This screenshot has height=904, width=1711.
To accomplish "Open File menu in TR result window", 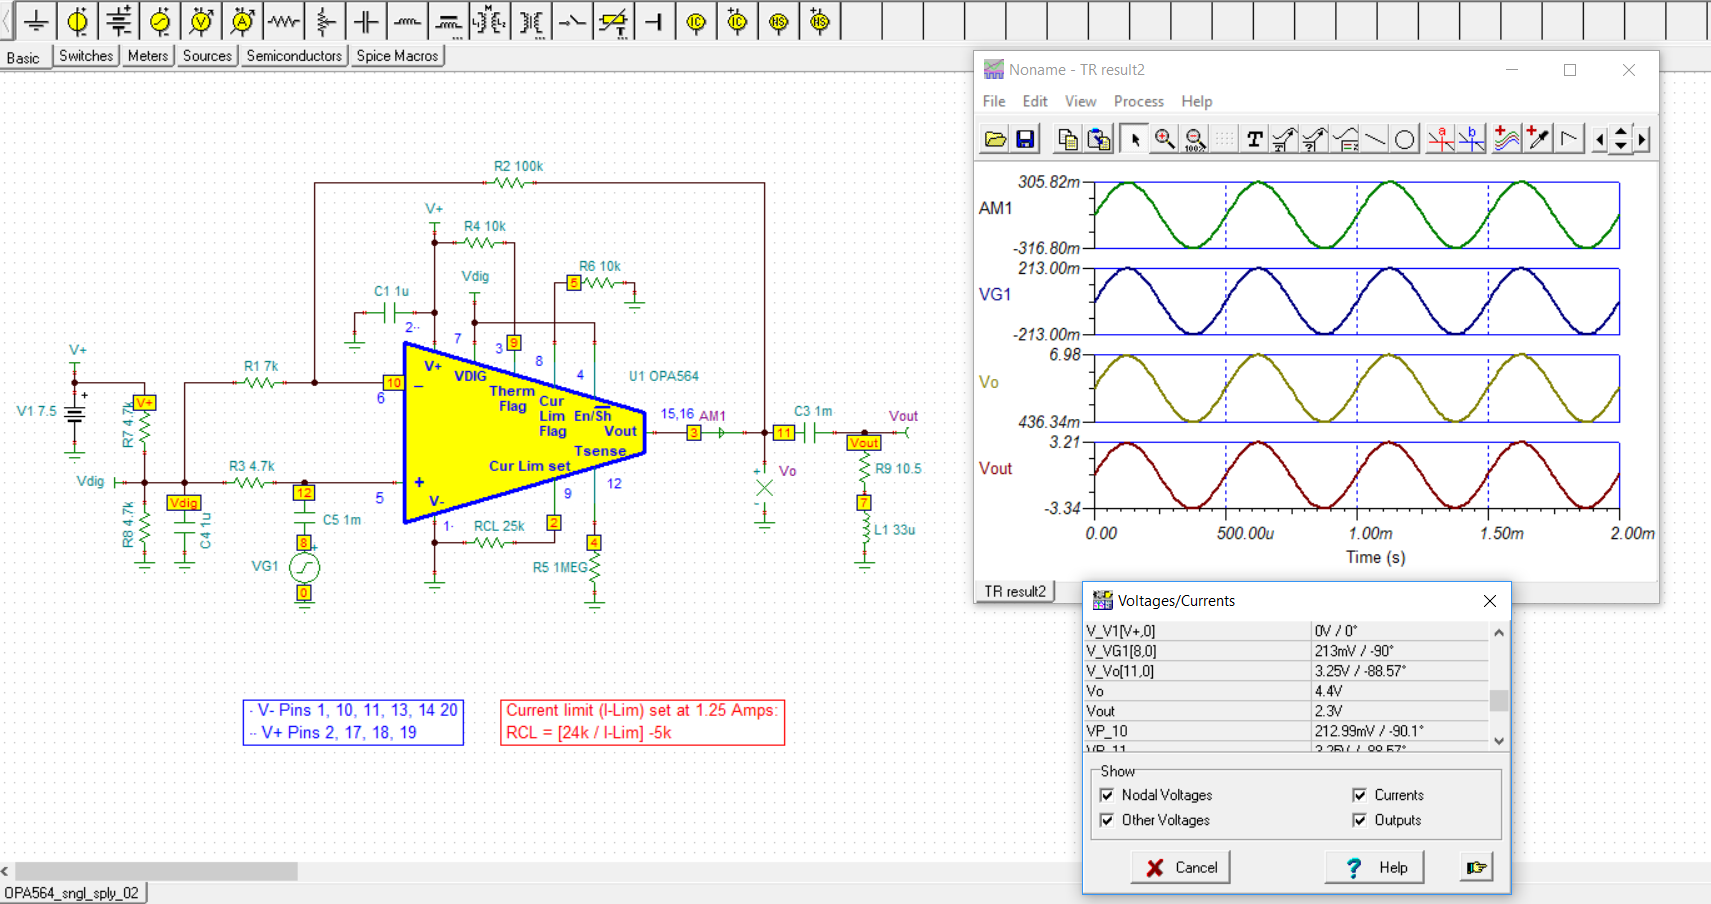I will tap(994, 101).
